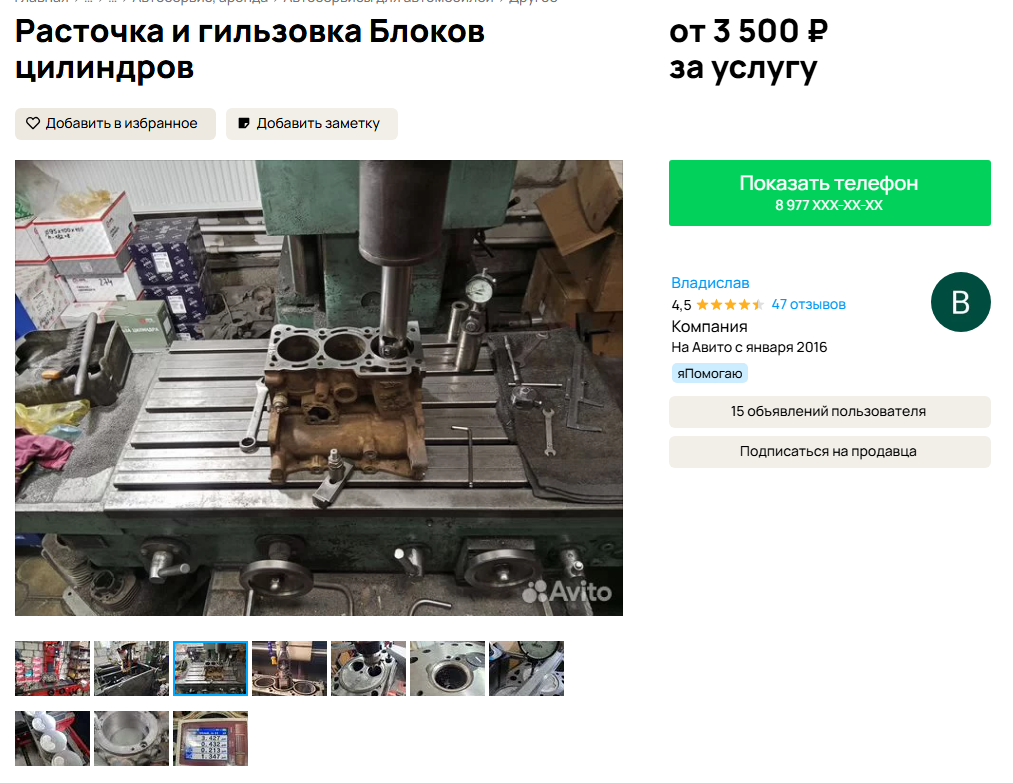Open seller profile link Владислав
Image resolution: width=1013 pixels, height=783 pixels.
coord(710,283)
